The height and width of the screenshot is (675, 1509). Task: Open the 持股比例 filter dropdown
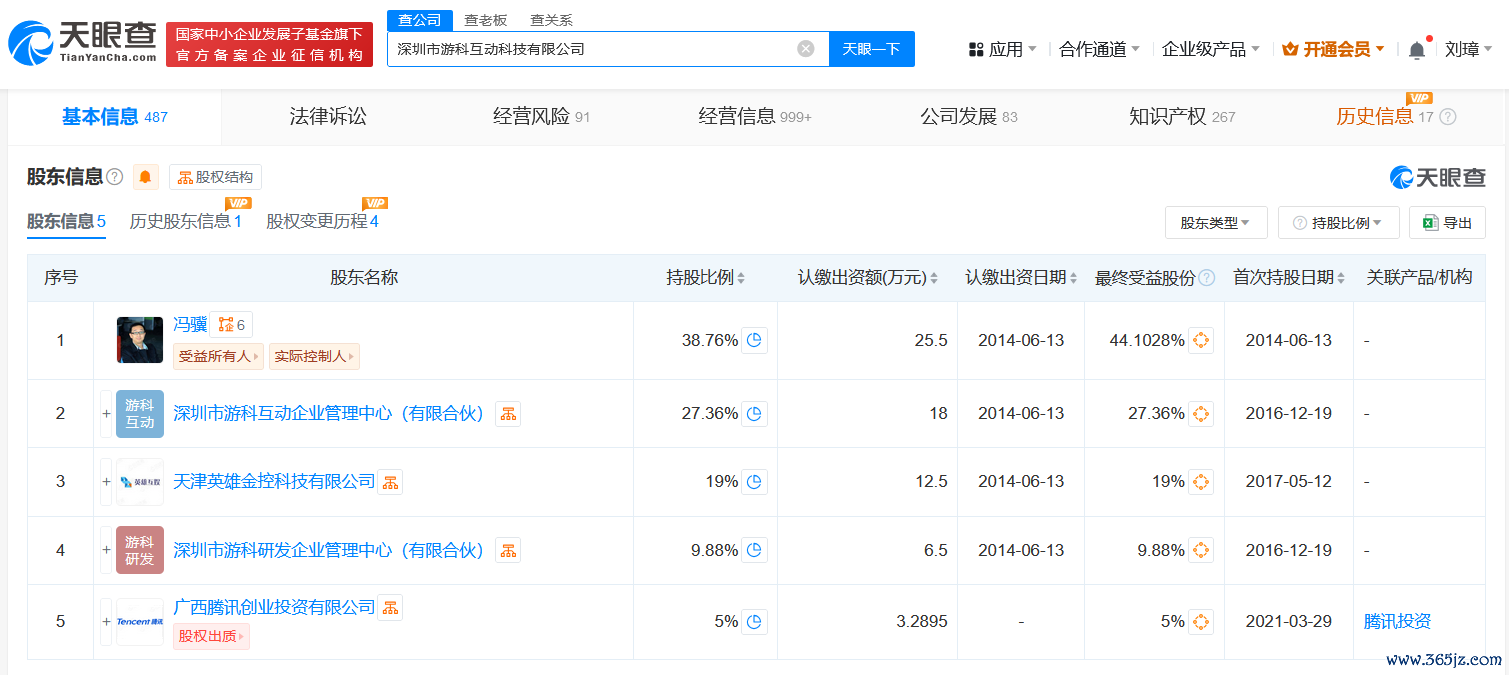pyautogui.click(x=1338, y=223)
